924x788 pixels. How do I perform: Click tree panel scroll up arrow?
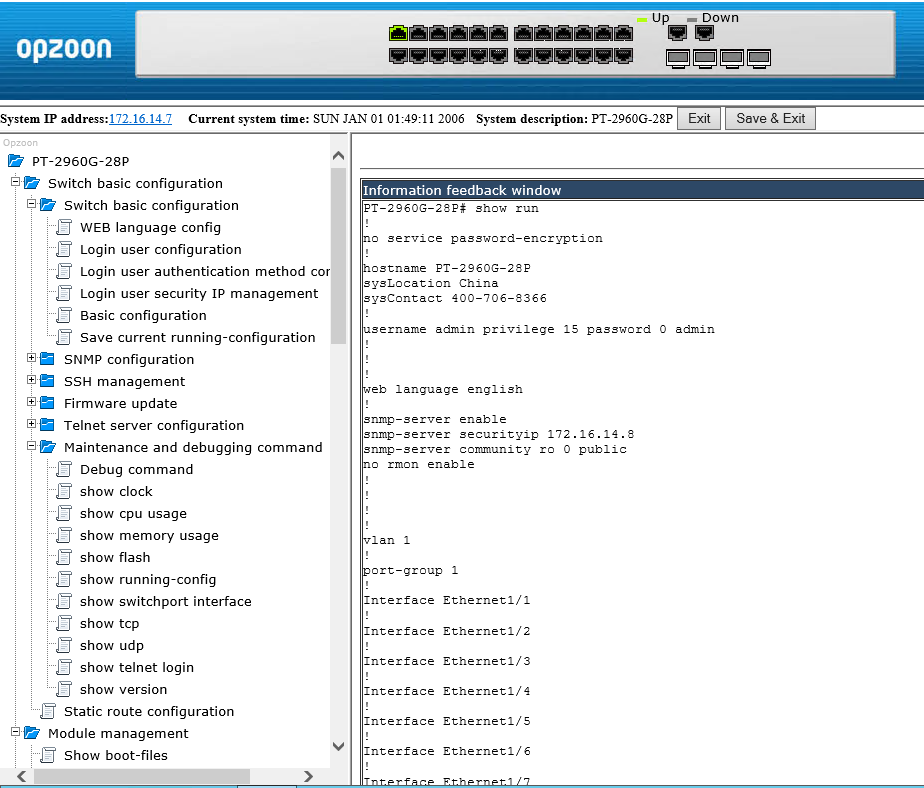338,156
